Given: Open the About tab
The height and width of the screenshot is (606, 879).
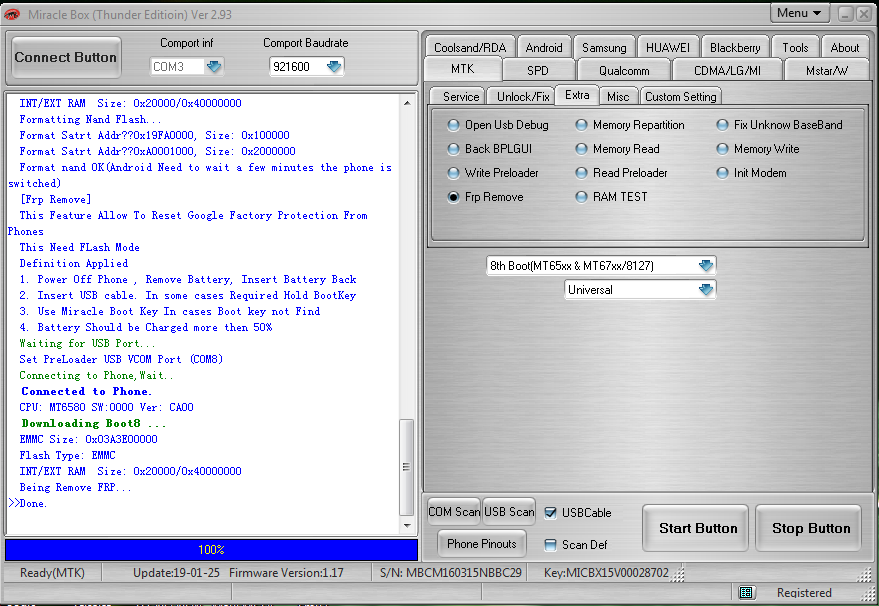Looking at the screenshot, I should [x=844, y=48].
